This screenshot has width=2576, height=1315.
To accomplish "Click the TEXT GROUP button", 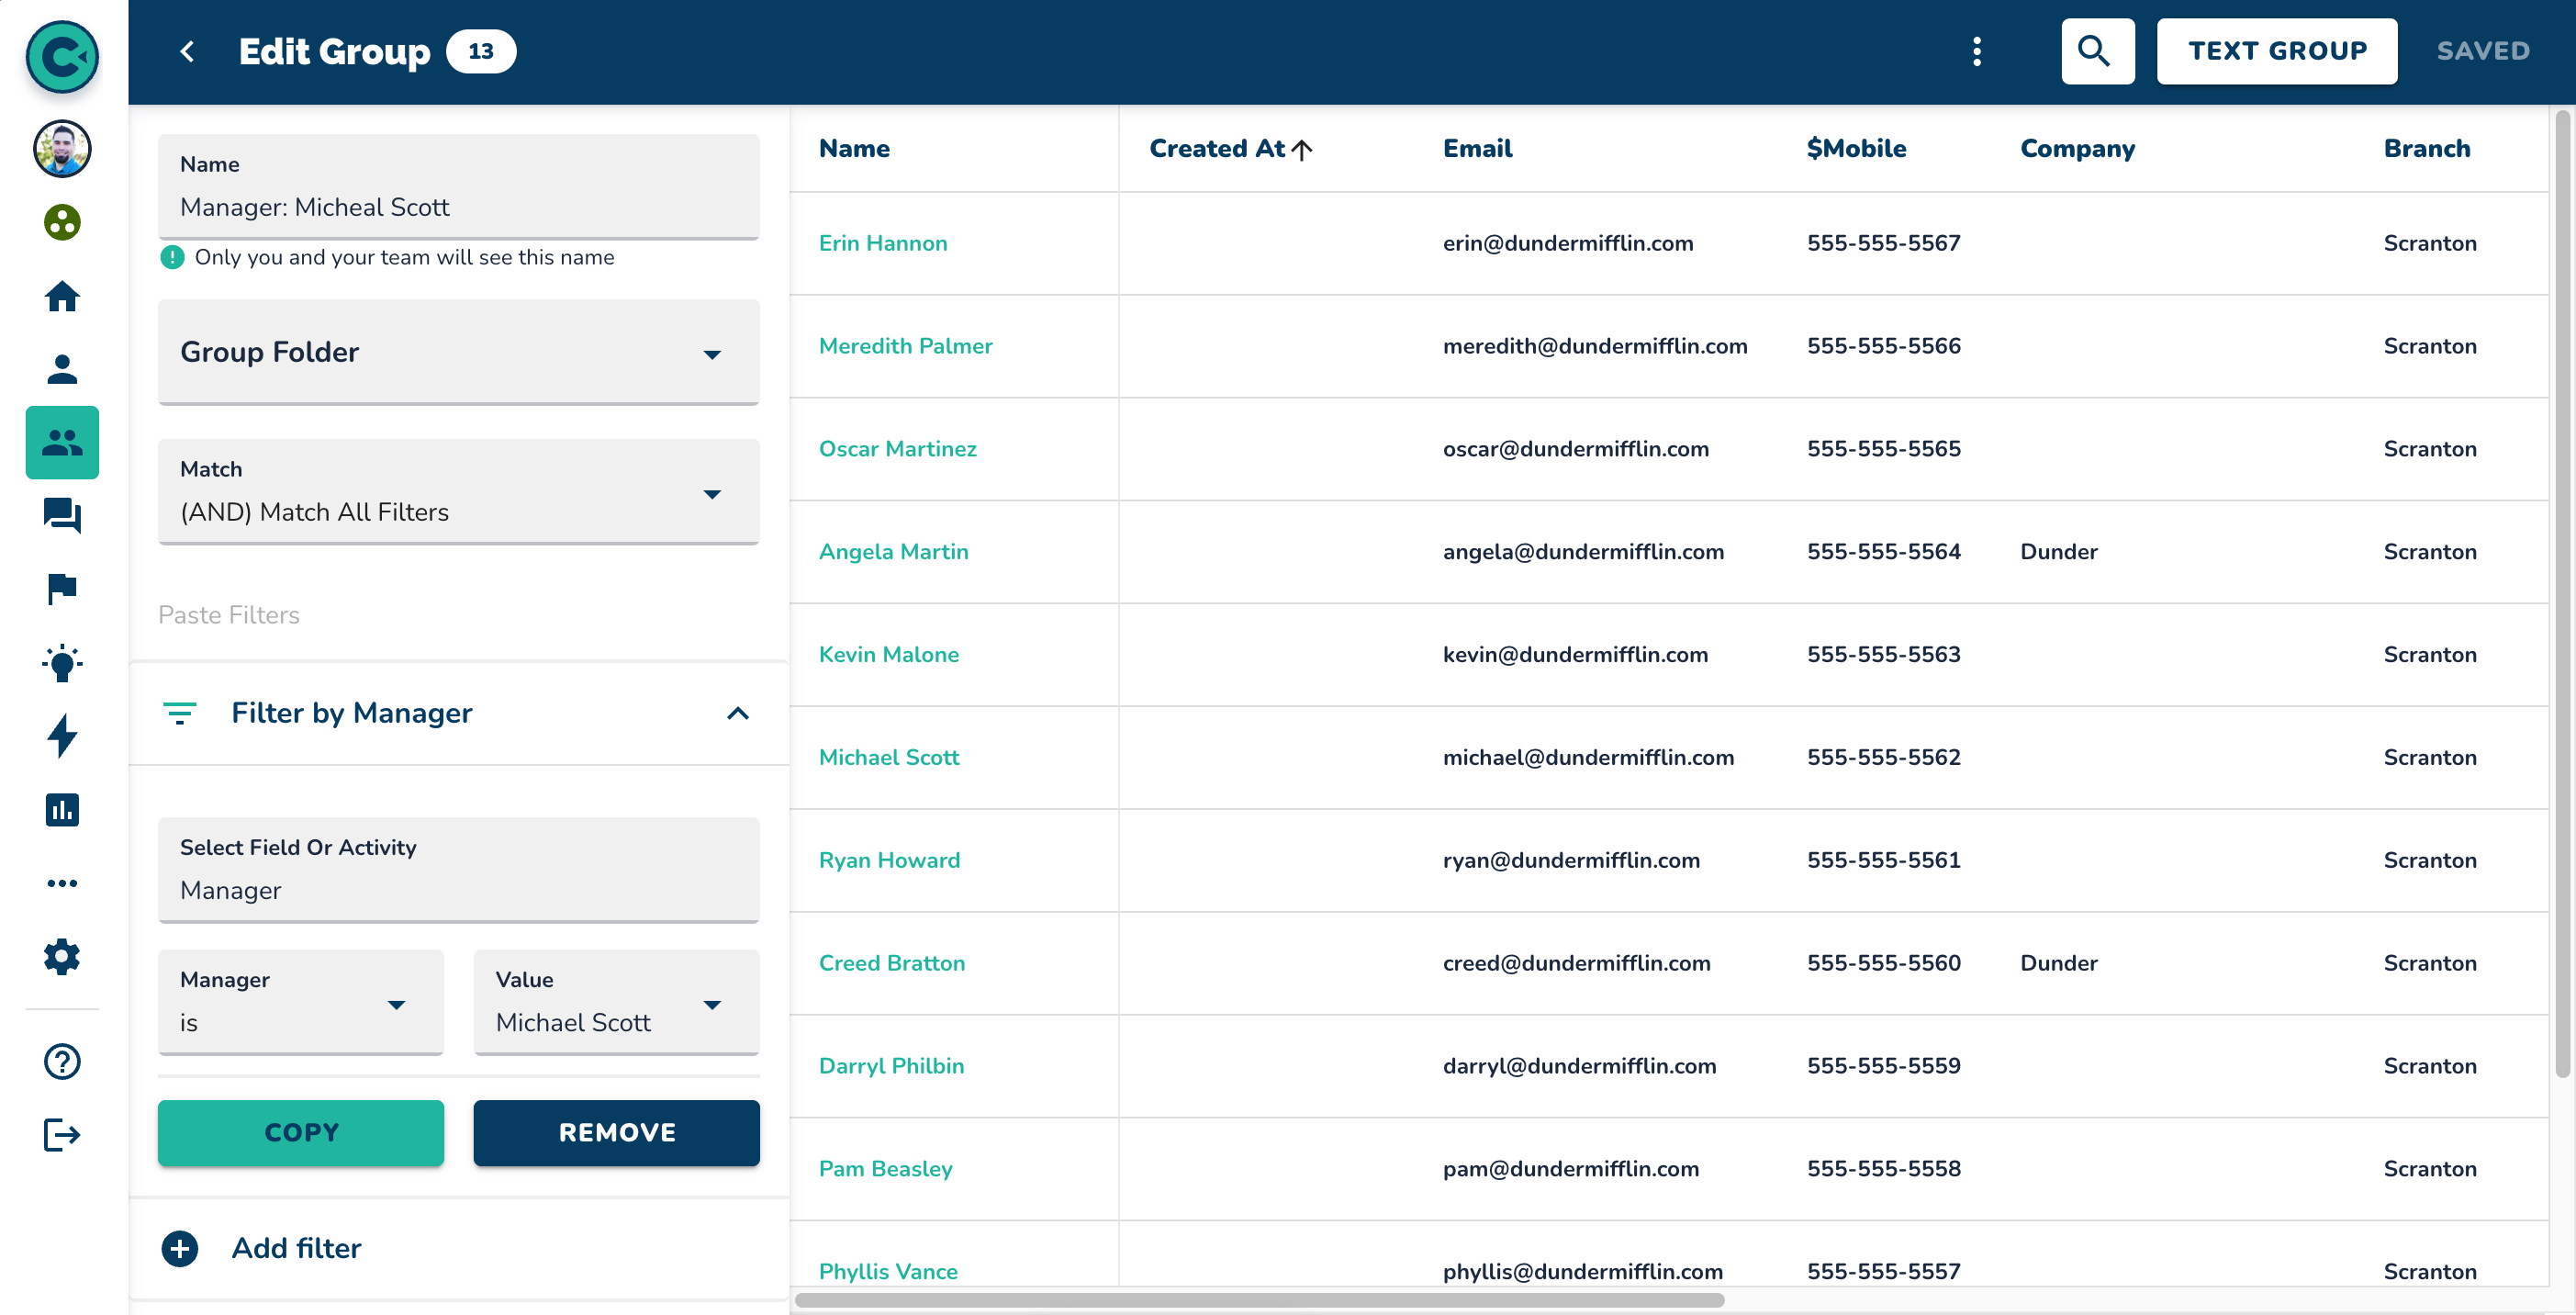I will point(2275,51).
